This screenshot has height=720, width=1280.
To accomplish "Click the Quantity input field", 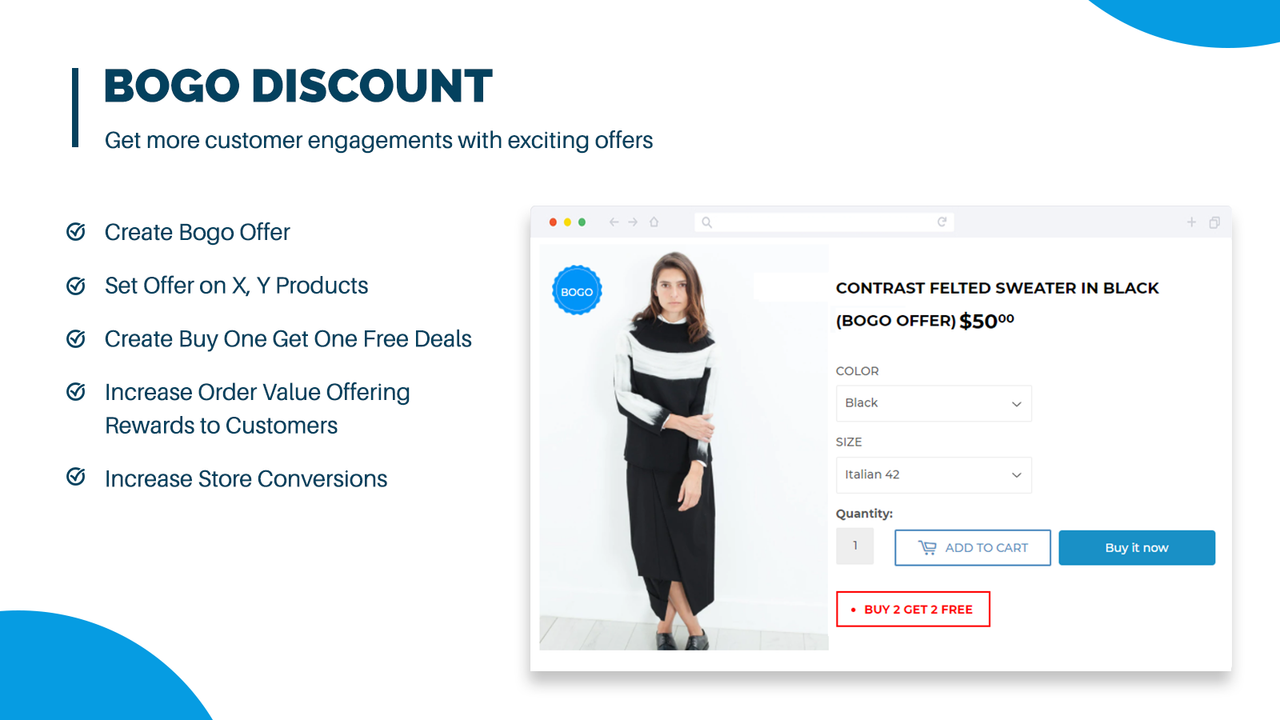I will 854,545.
